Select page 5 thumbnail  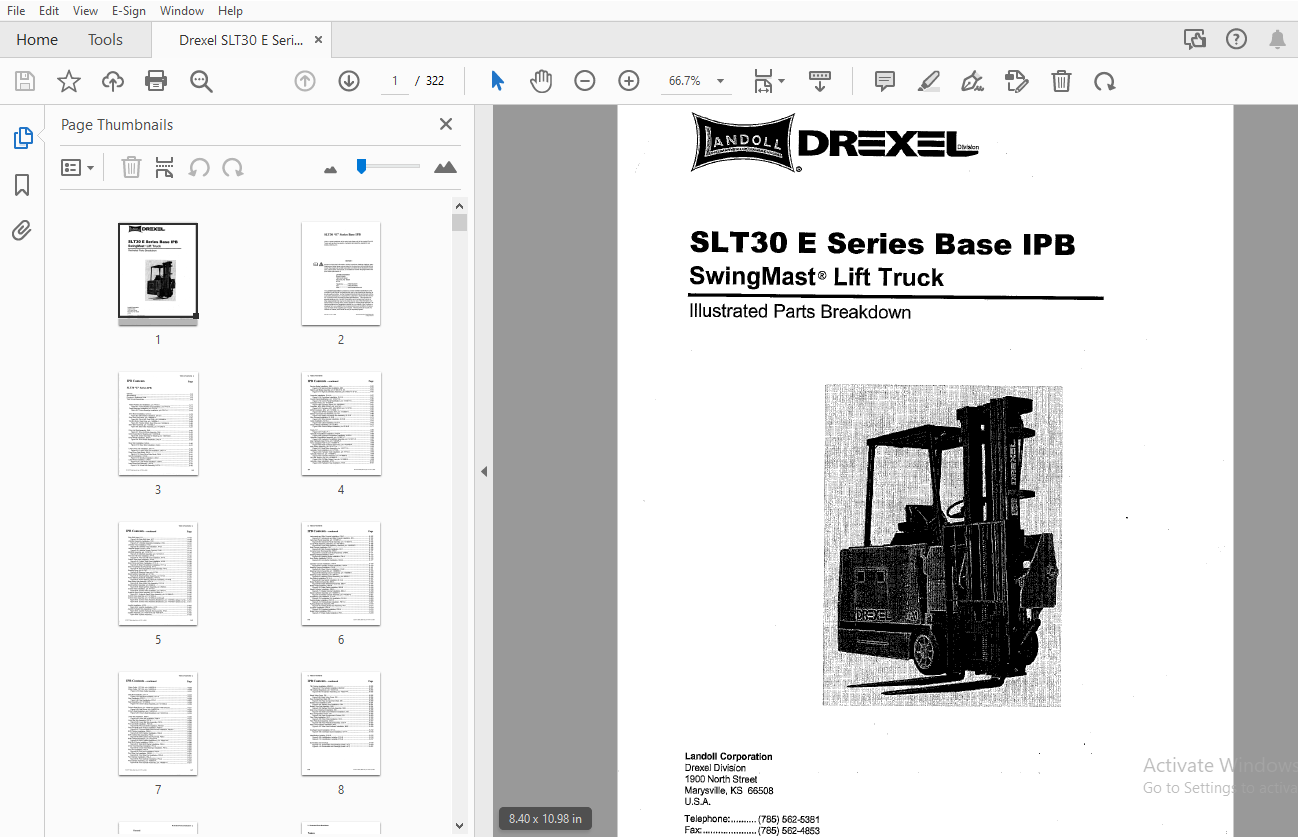[158, 574]
